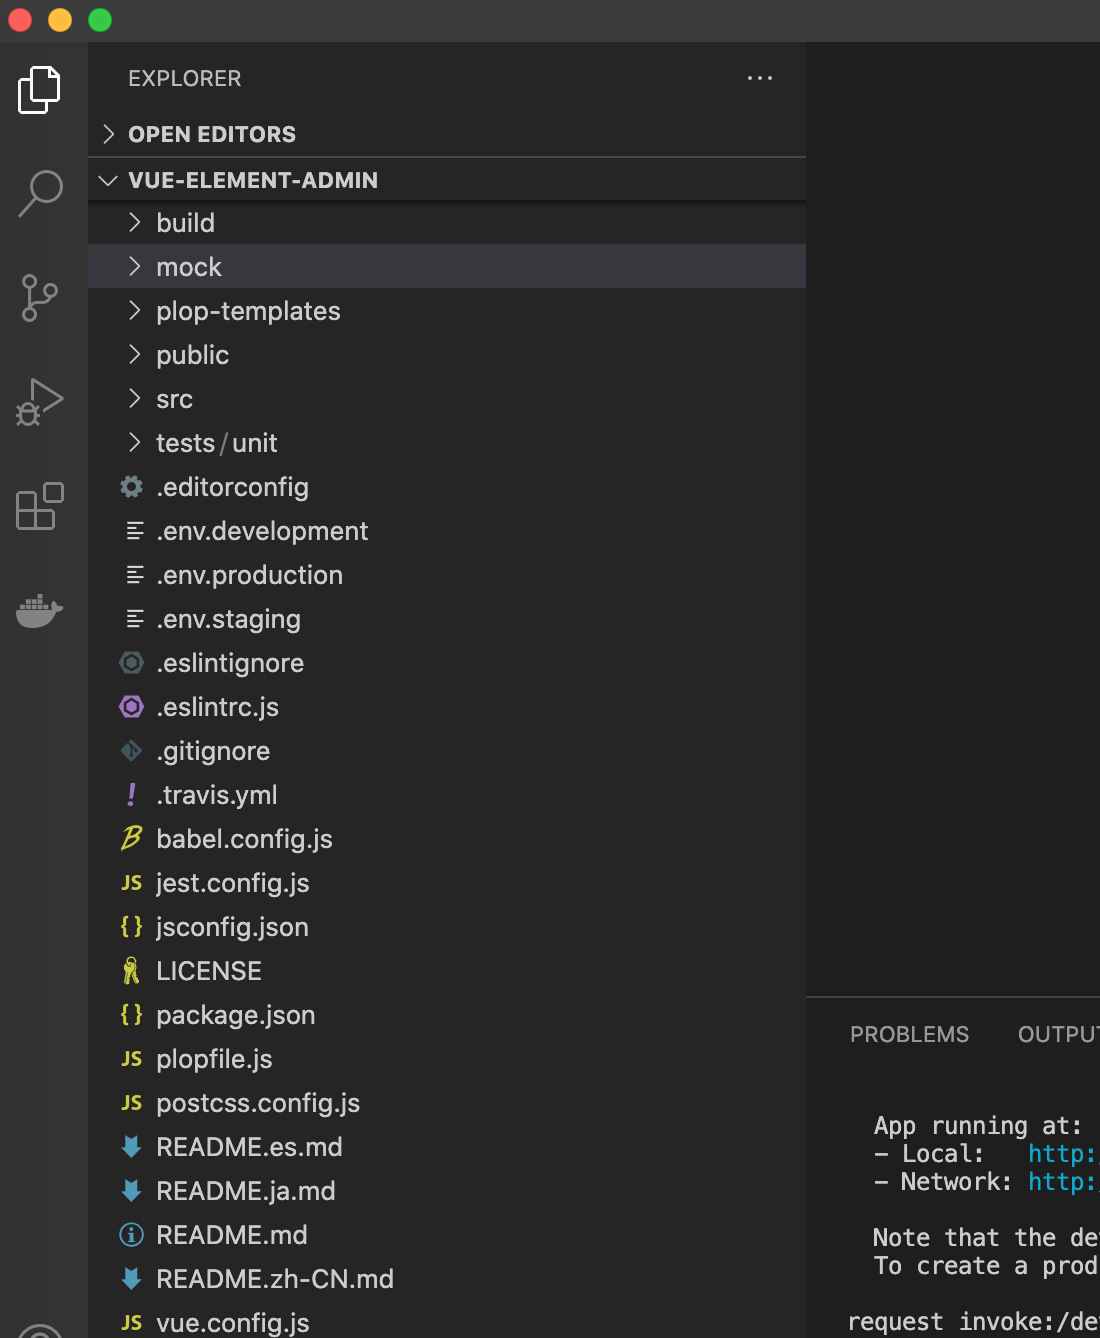
Task: Click the ESLint icon beside .eslintrc.js
Action: [132, 707]
